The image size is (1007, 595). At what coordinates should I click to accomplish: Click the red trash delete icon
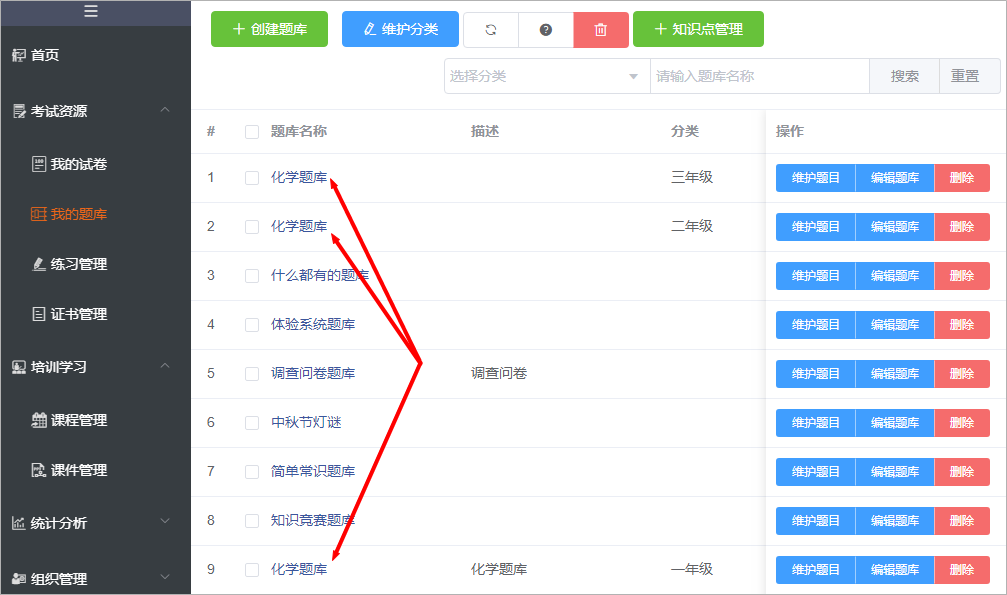600,30
